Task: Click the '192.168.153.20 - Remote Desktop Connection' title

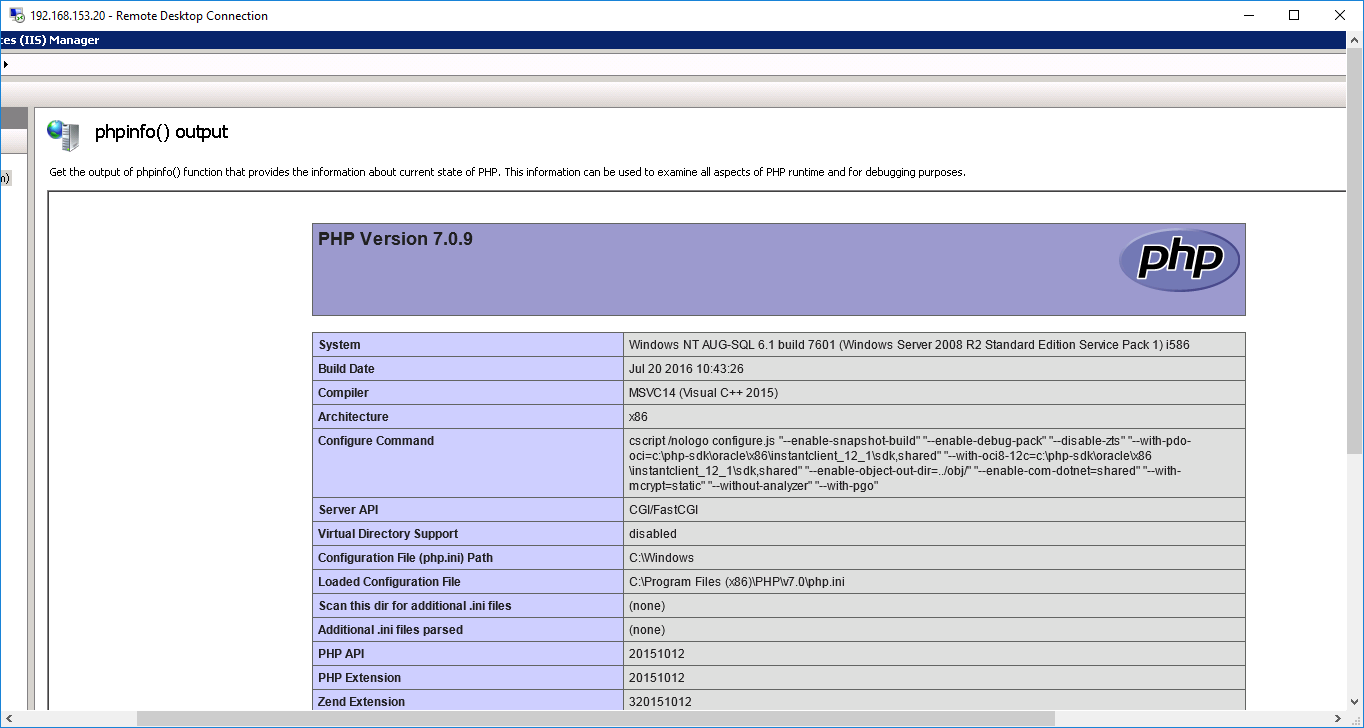Action: click(149, 16)
